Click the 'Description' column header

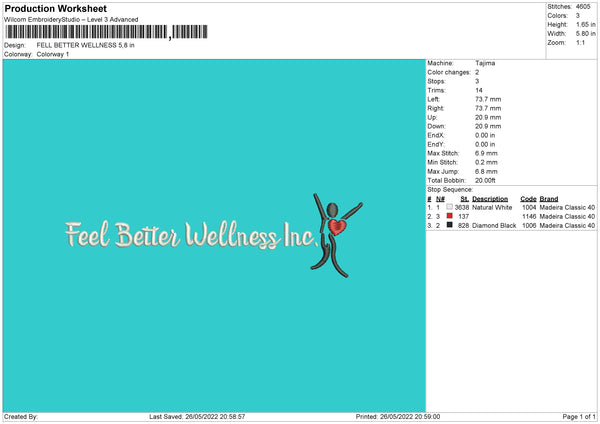click(490, 199)
